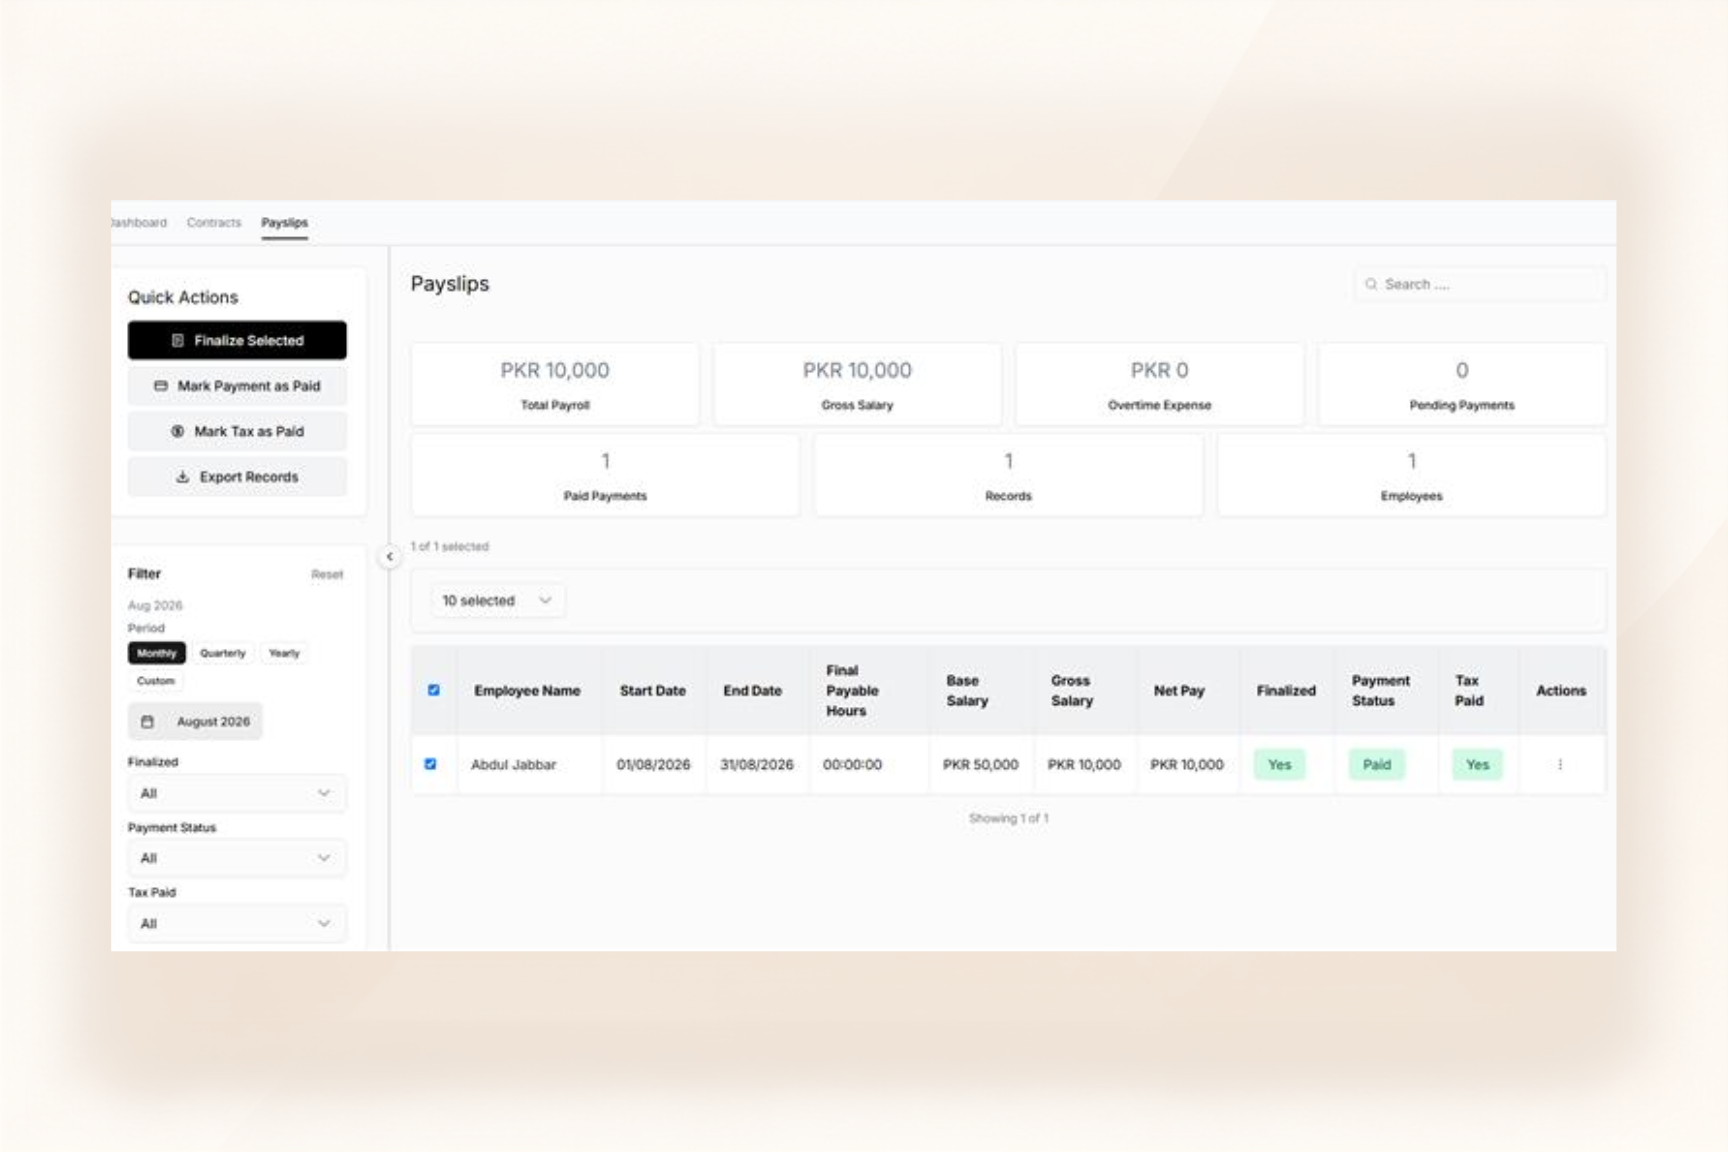
Task: Toggle the select-all checkbox in table header
Action: click(434, 690)
